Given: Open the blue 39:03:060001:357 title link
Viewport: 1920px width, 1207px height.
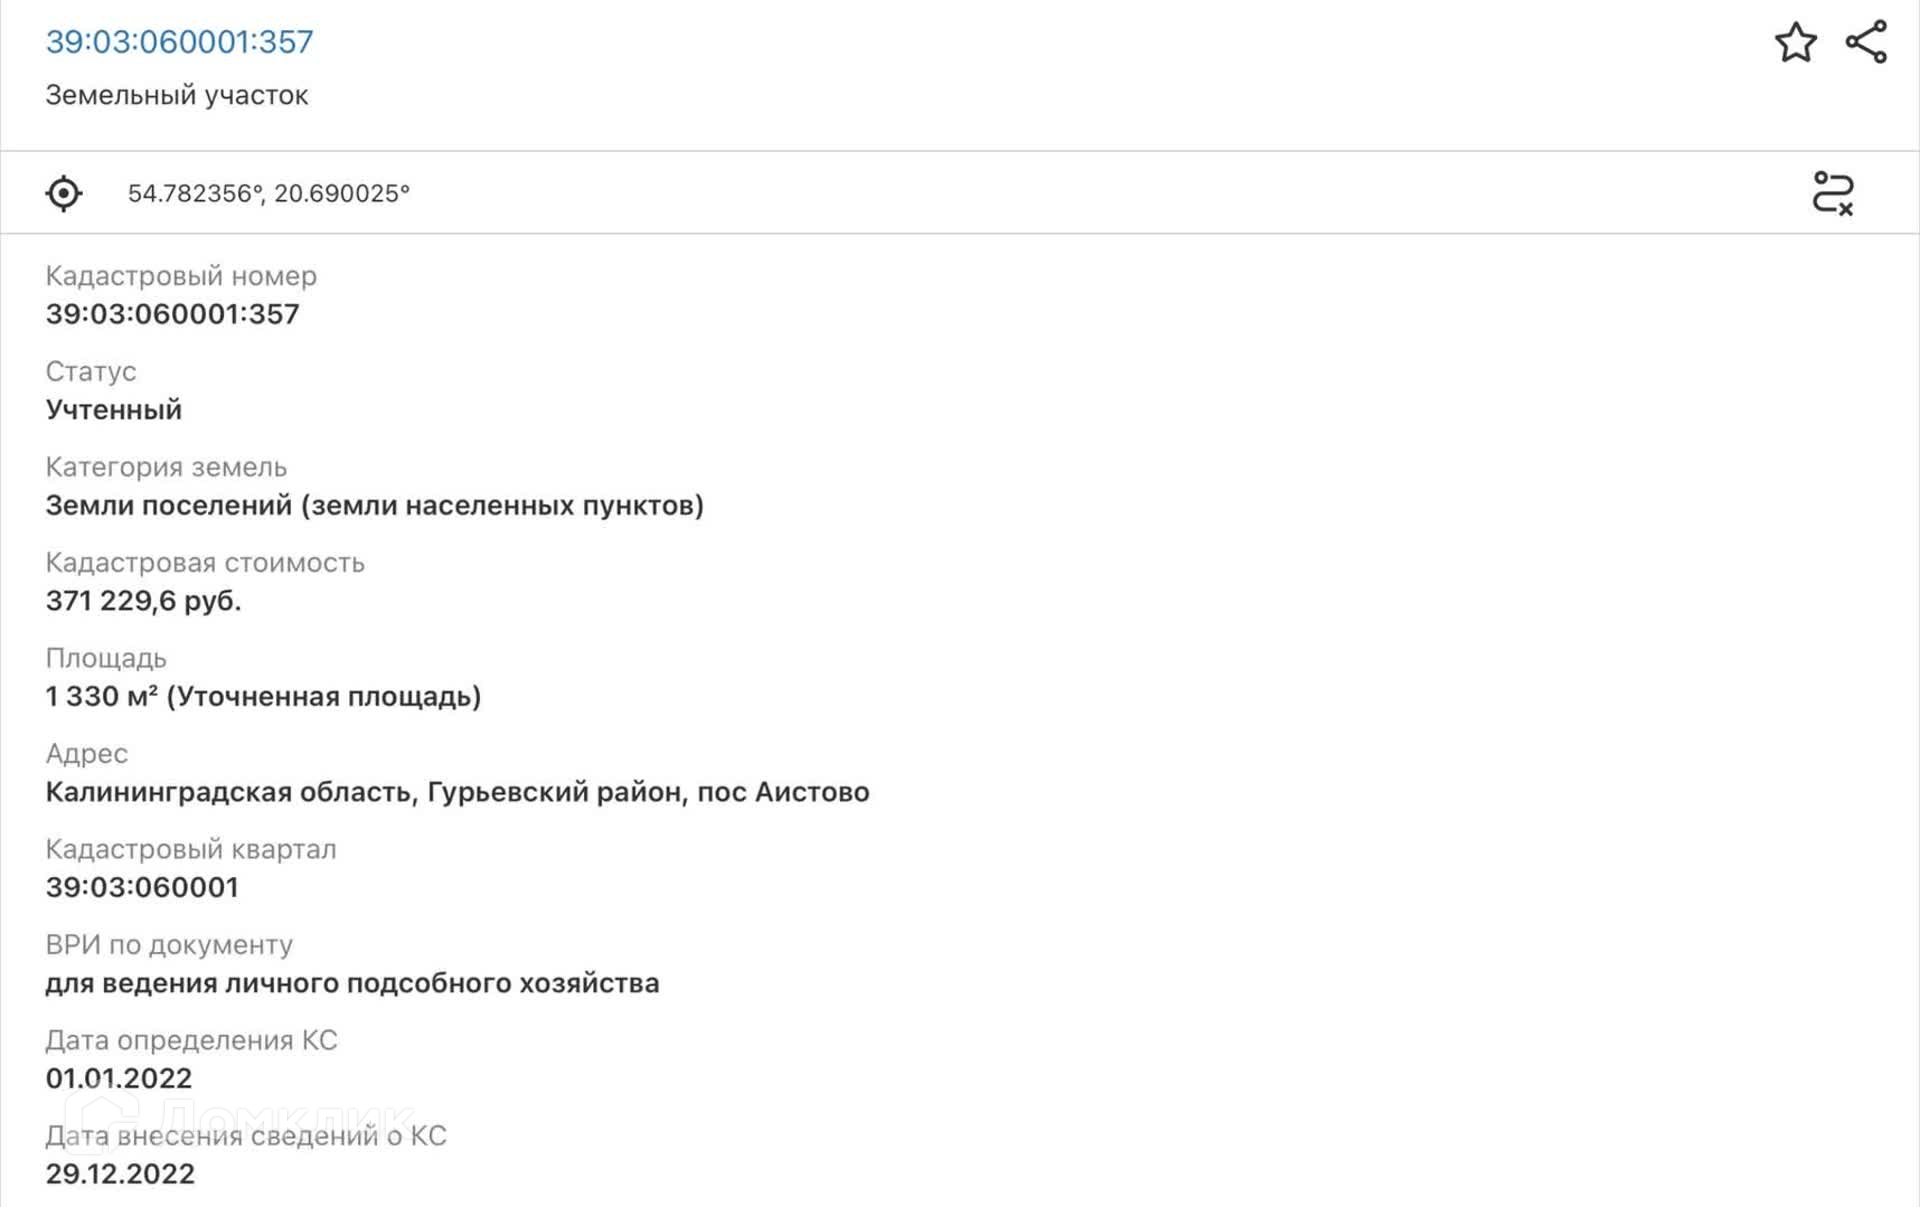Looking at the screenshot, I should pyautogui.click(x=180, y=42).
